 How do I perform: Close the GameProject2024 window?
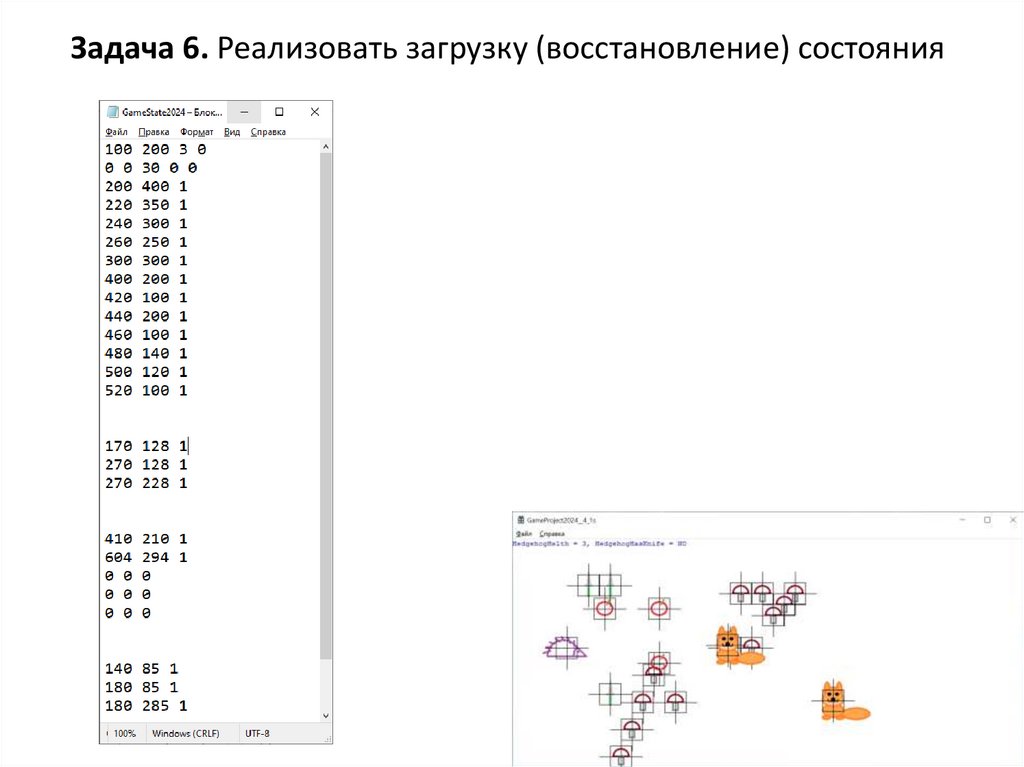click(x=1013, y=520)
